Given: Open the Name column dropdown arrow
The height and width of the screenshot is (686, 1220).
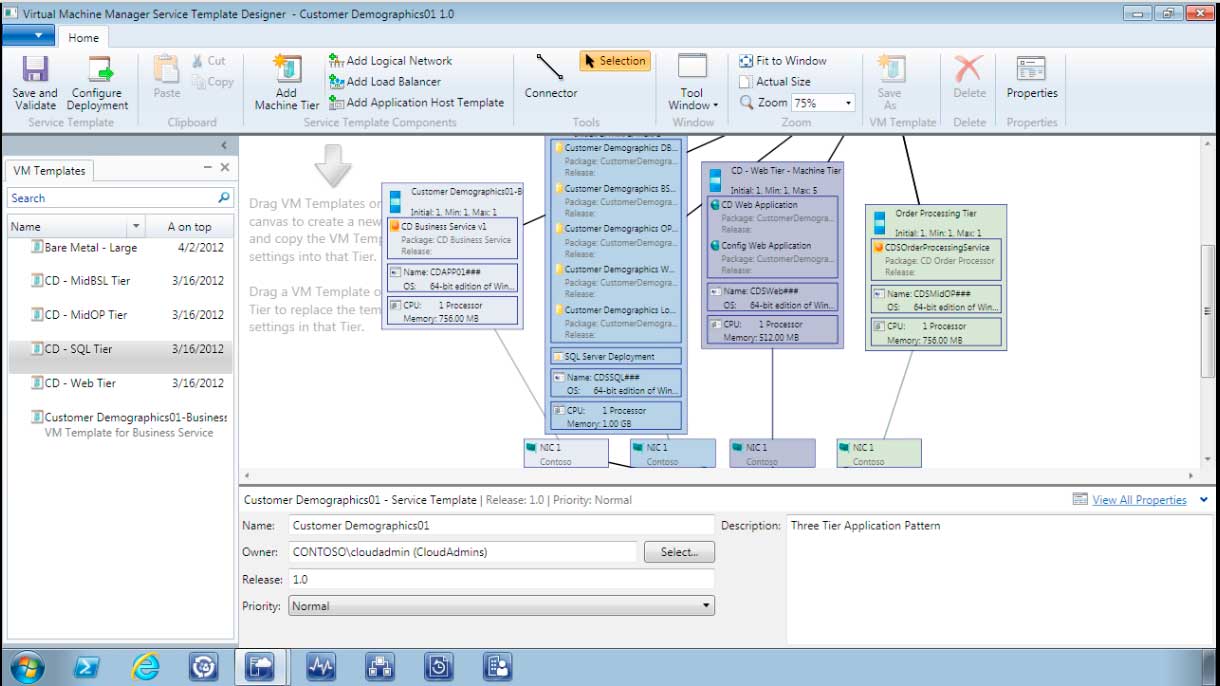Looking at the screenshot, I should coord(136,227).
